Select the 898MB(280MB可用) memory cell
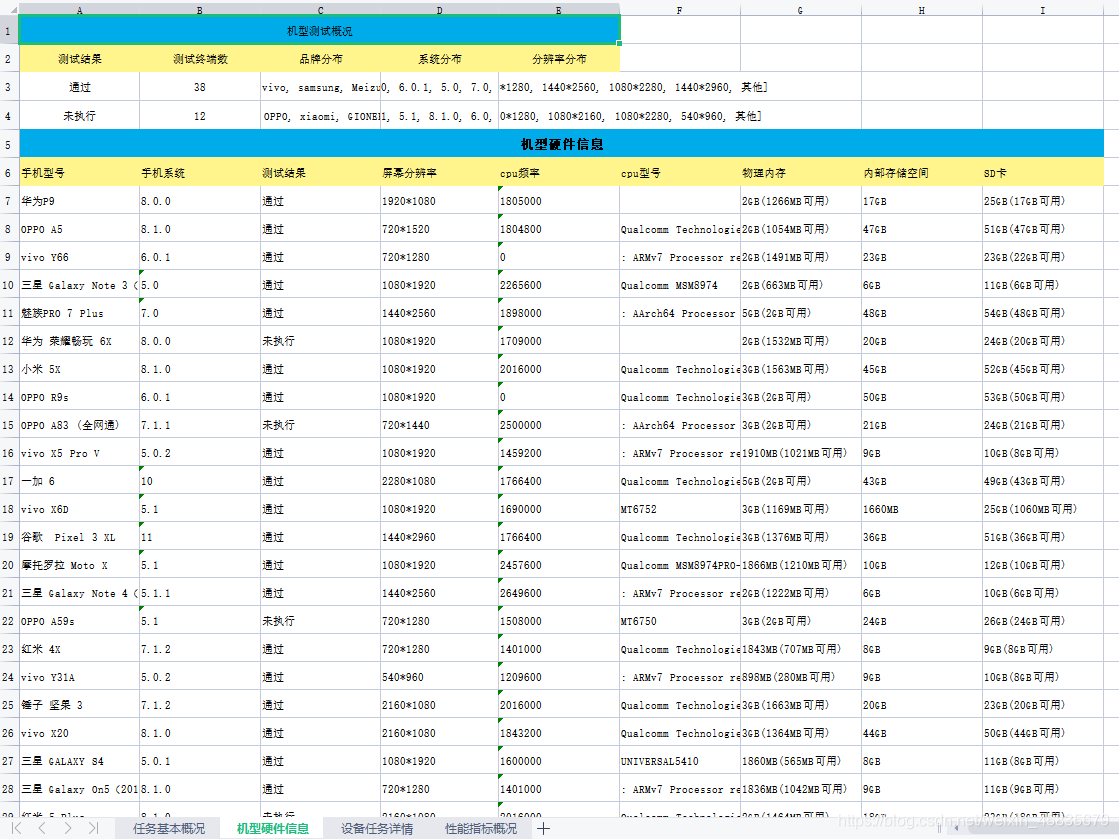Image resolution: width=1119 pixels, height=839 pixels. coord(801,677)
